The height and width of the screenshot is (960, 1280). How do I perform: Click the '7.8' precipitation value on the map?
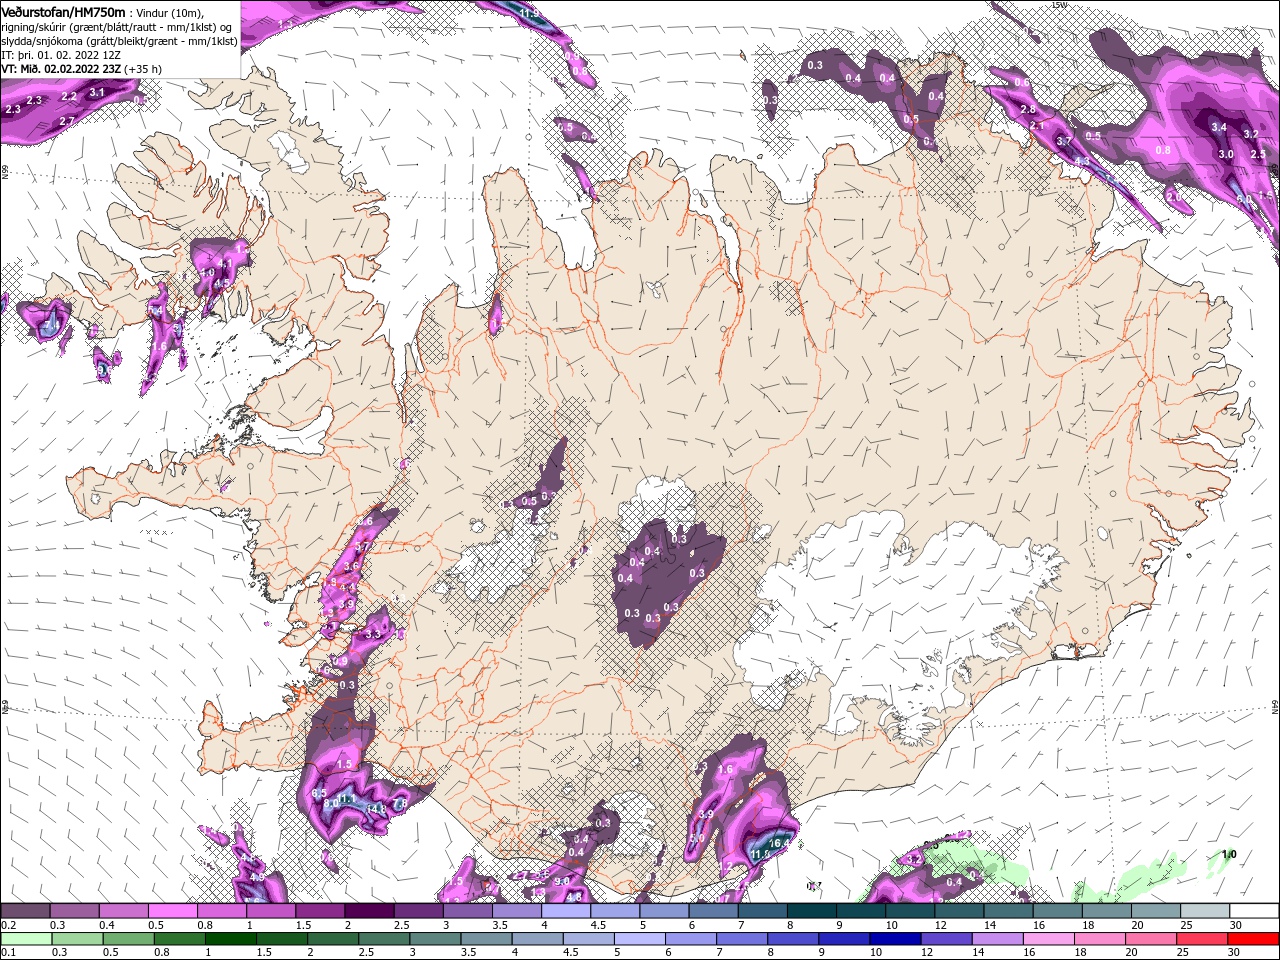(x=398, y=803)
